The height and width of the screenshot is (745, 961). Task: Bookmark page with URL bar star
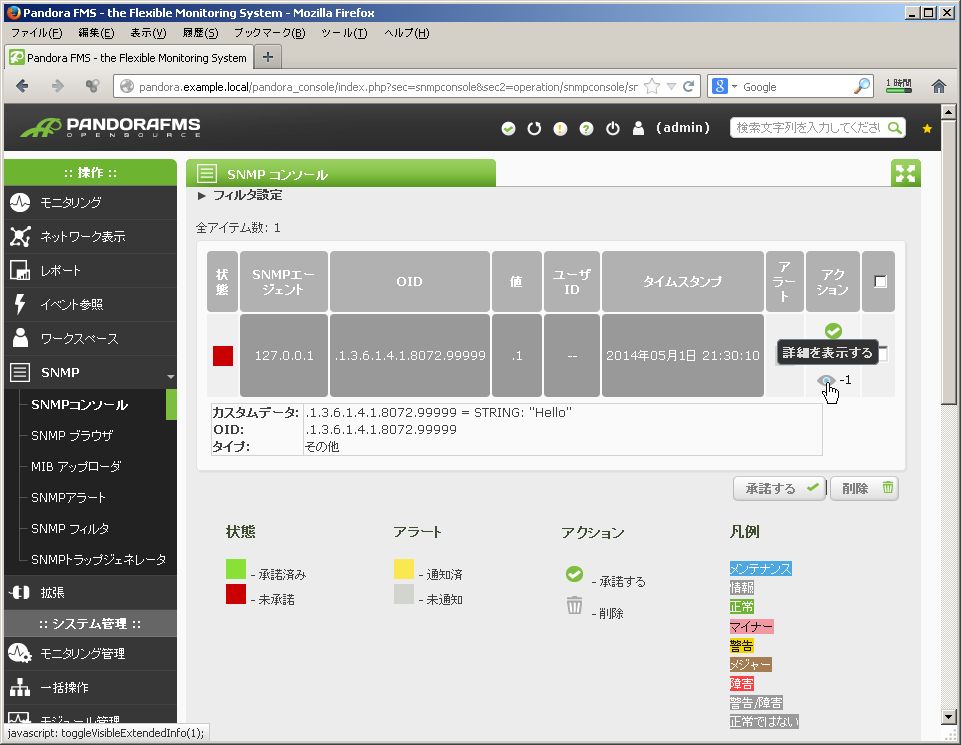pyautogui.click(x=652, y=86)
